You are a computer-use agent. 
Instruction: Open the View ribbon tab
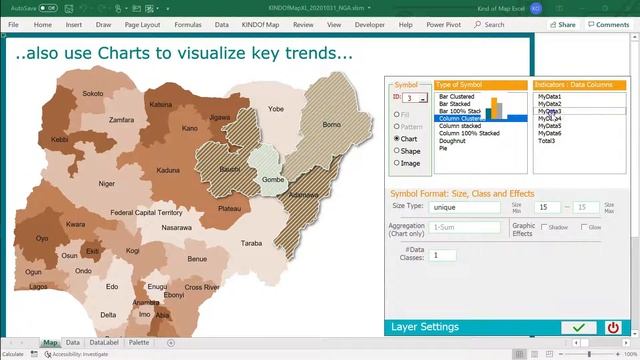click(334, 24)
